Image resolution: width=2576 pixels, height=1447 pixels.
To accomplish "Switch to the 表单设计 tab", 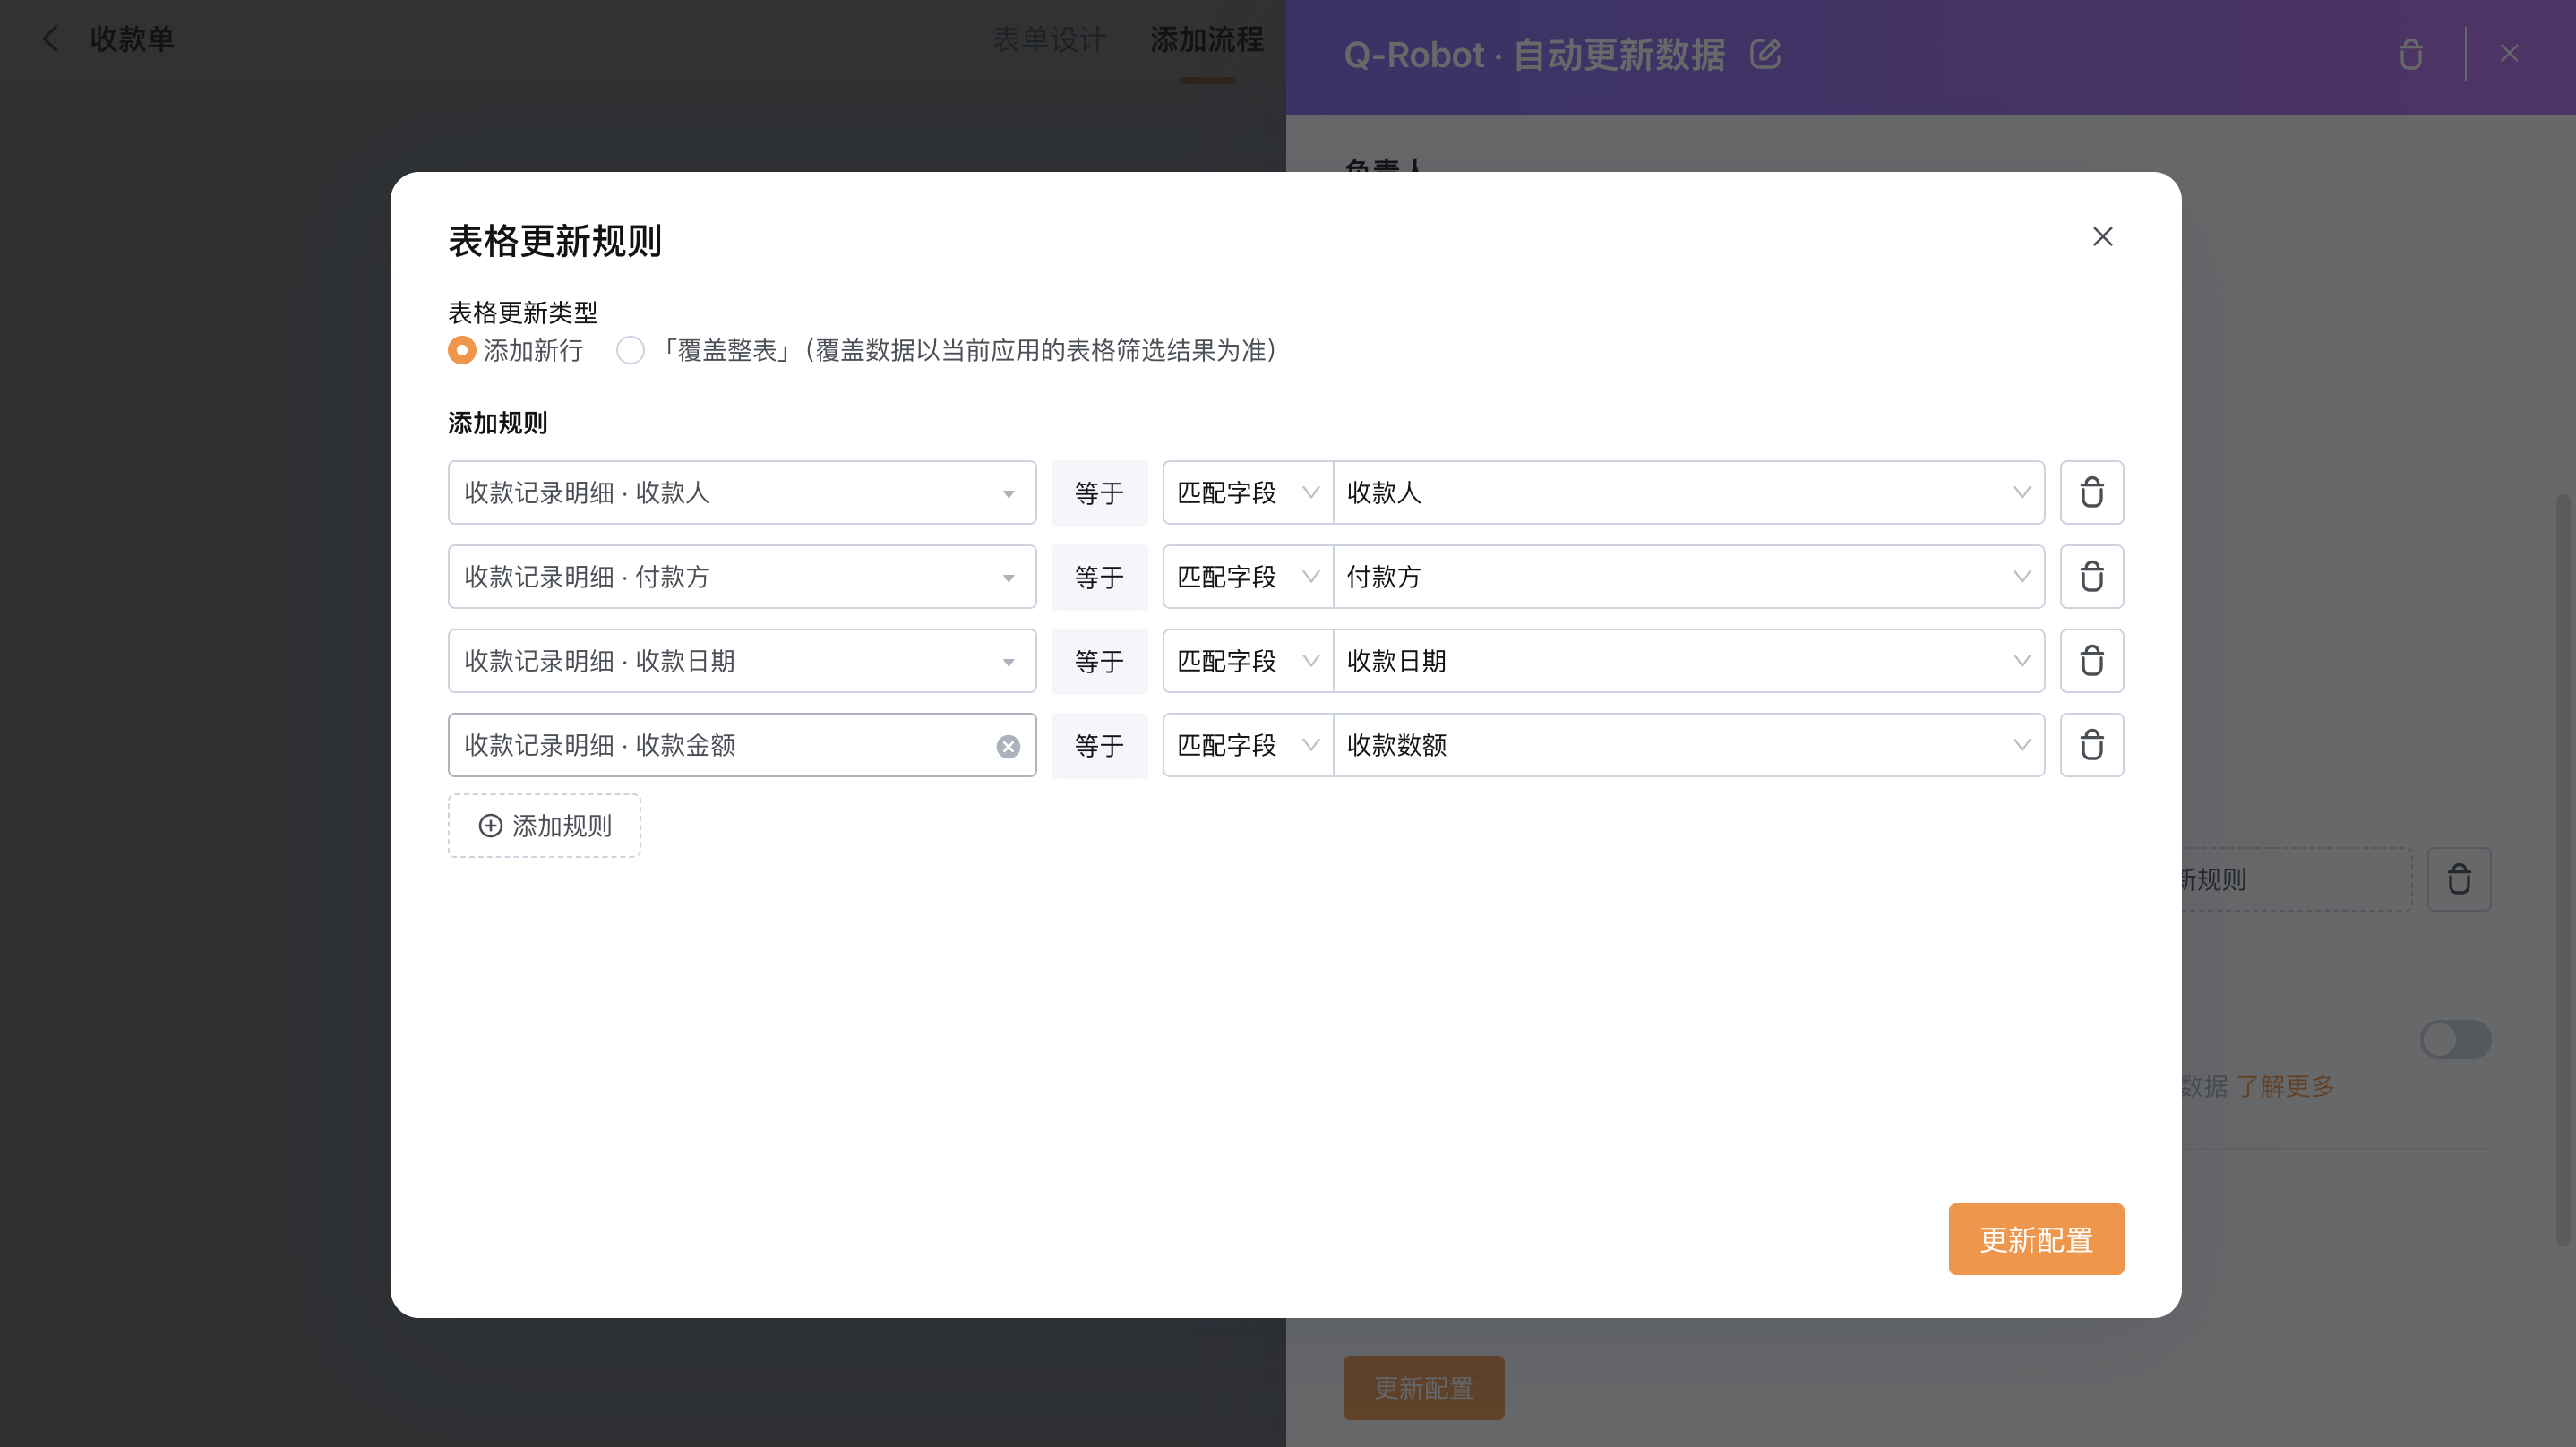I will click(1049, 39).
